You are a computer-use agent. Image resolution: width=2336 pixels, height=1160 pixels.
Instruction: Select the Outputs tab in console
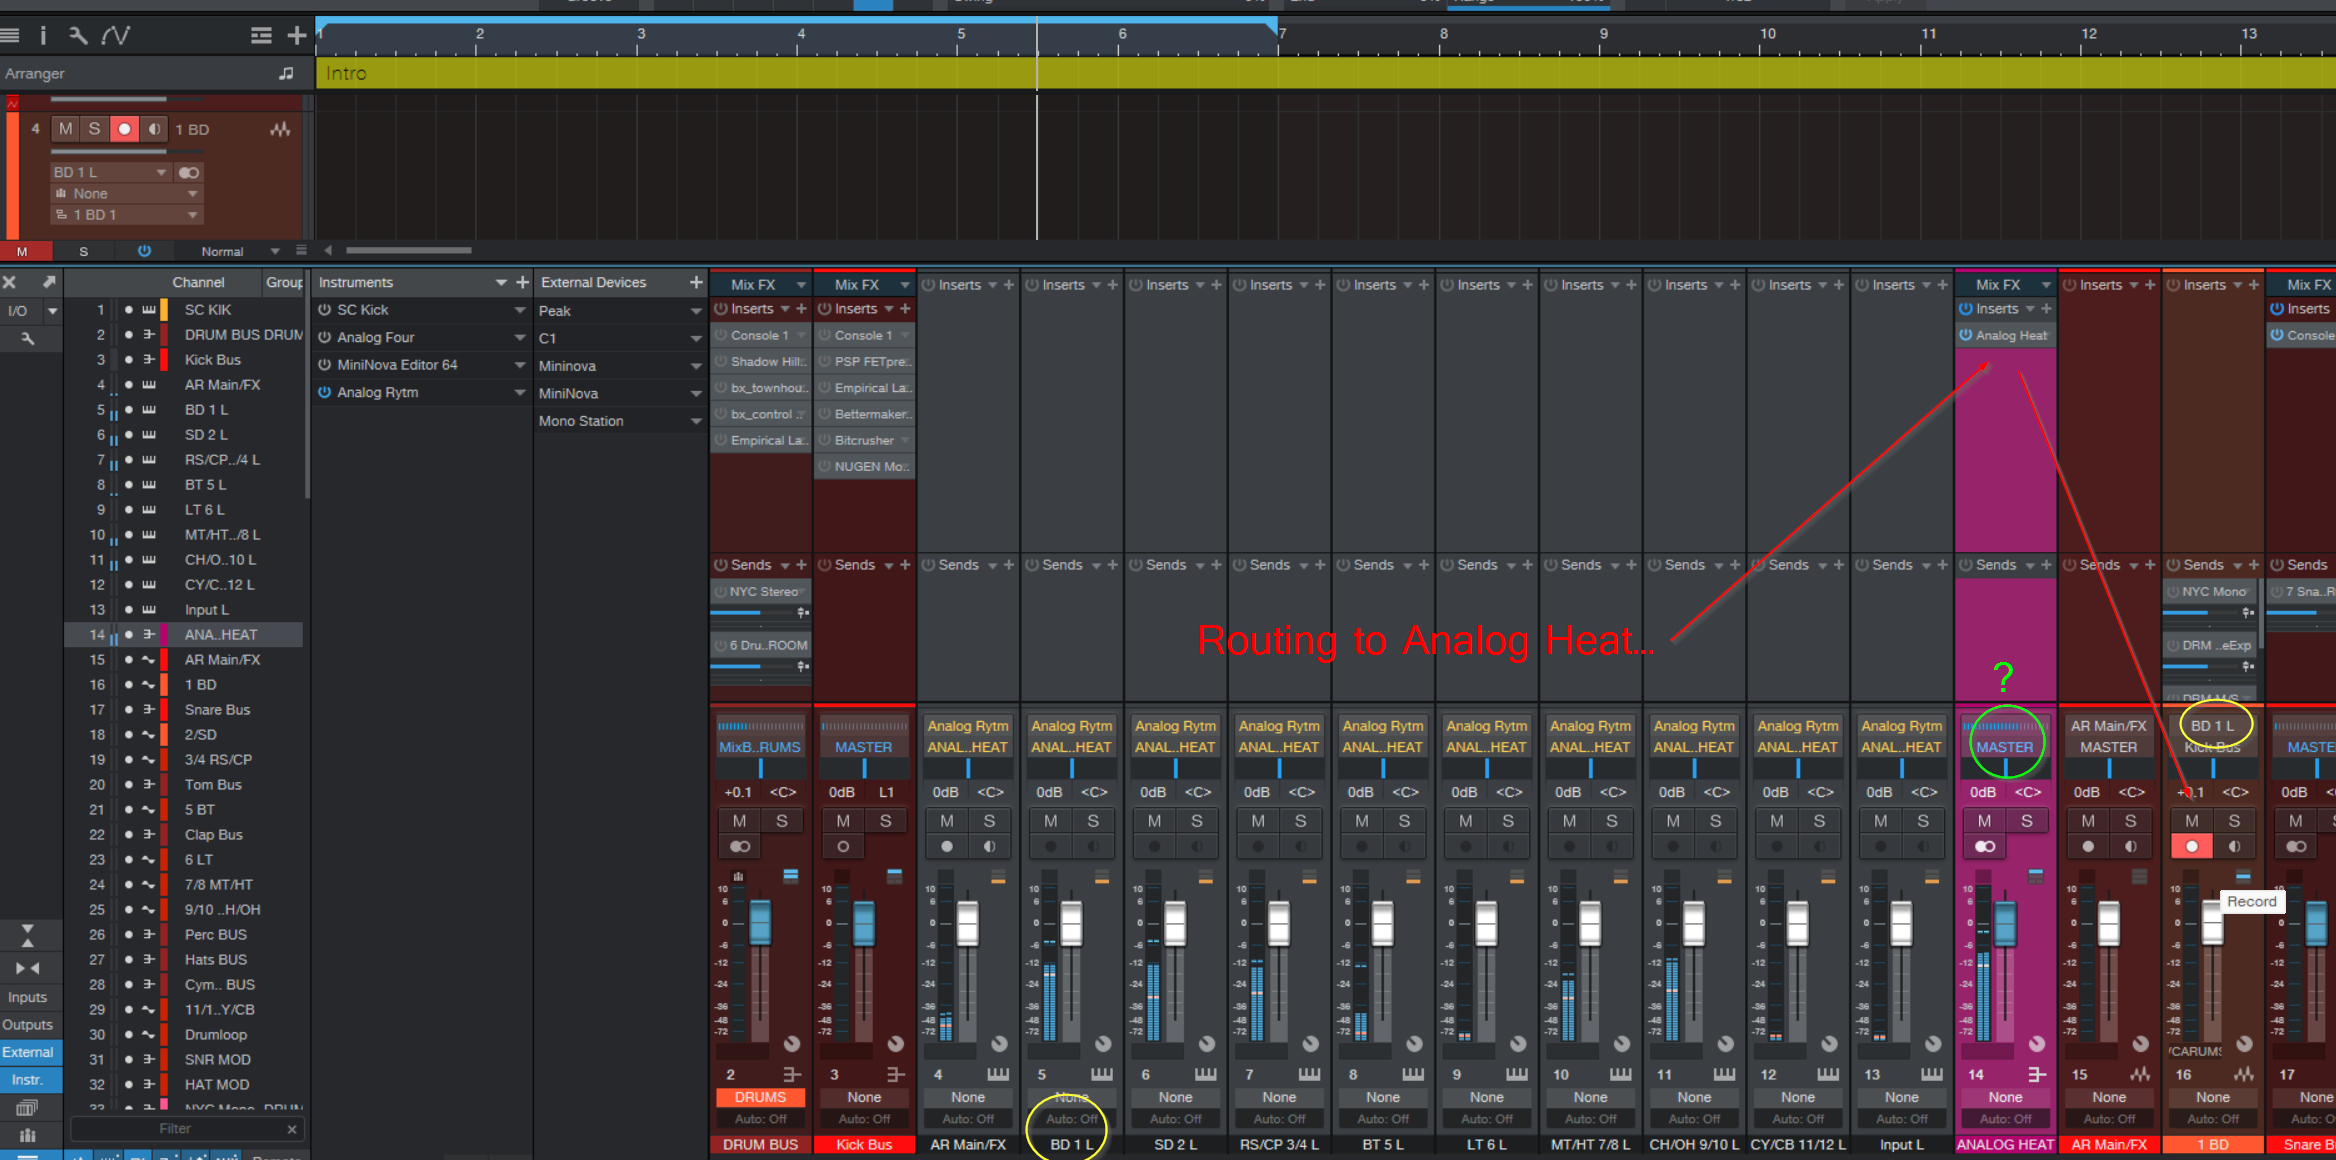pyautogui.click(x=28, y=1025)
